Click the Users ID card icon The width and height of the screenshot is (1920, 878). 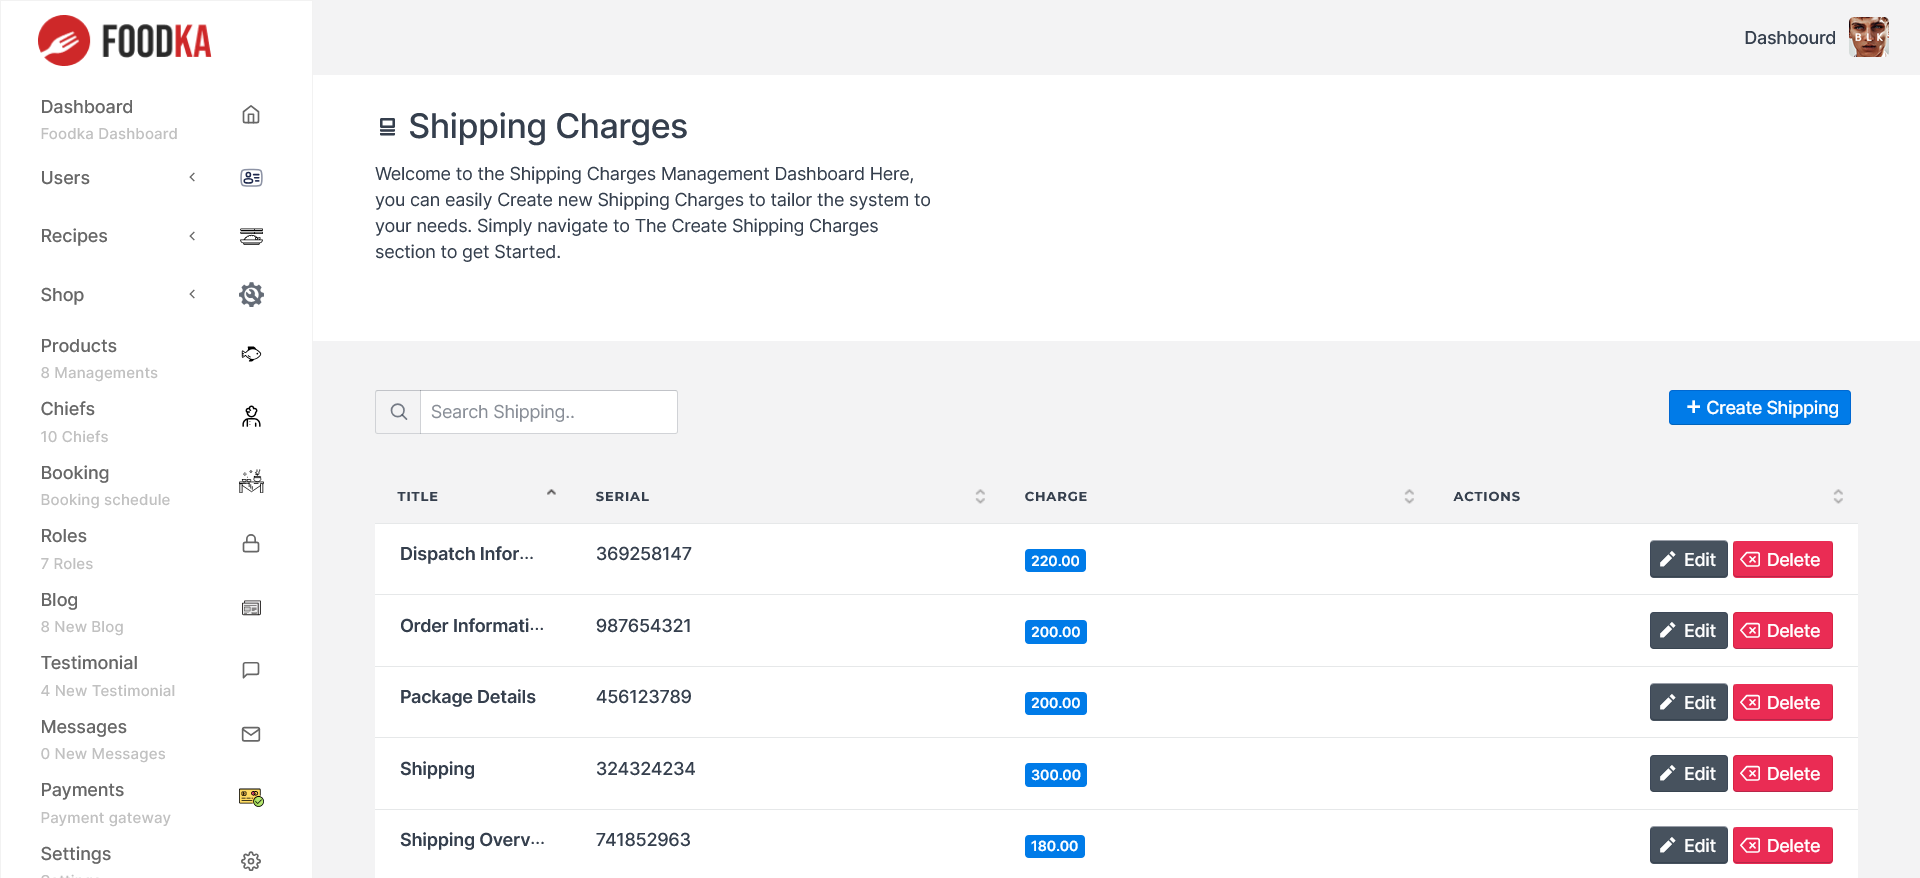coord(251,178)
